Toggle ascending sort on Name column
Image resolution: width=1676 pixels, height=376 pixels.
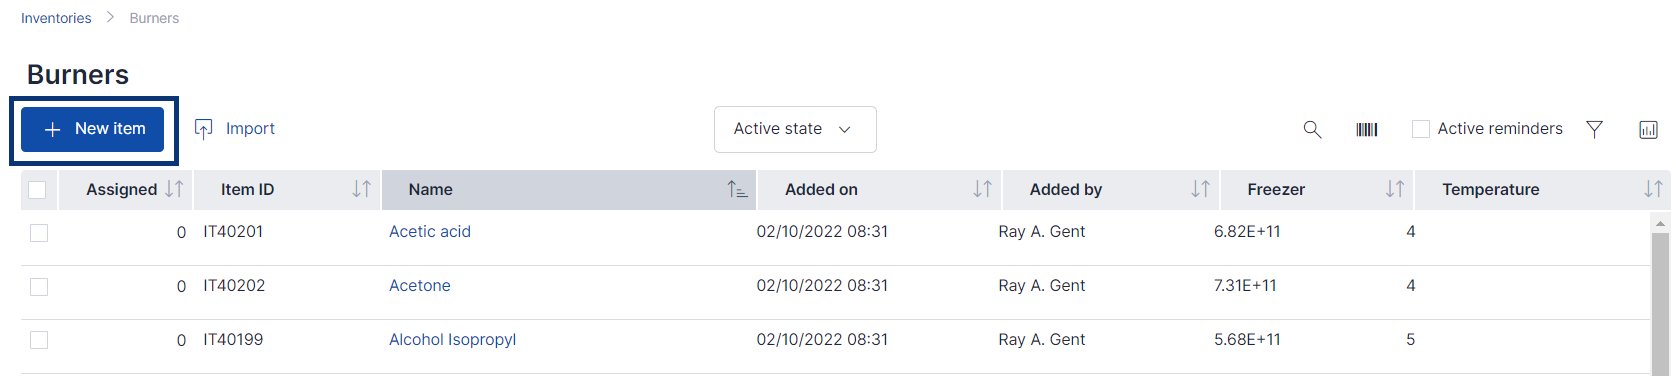coord(737,189)
